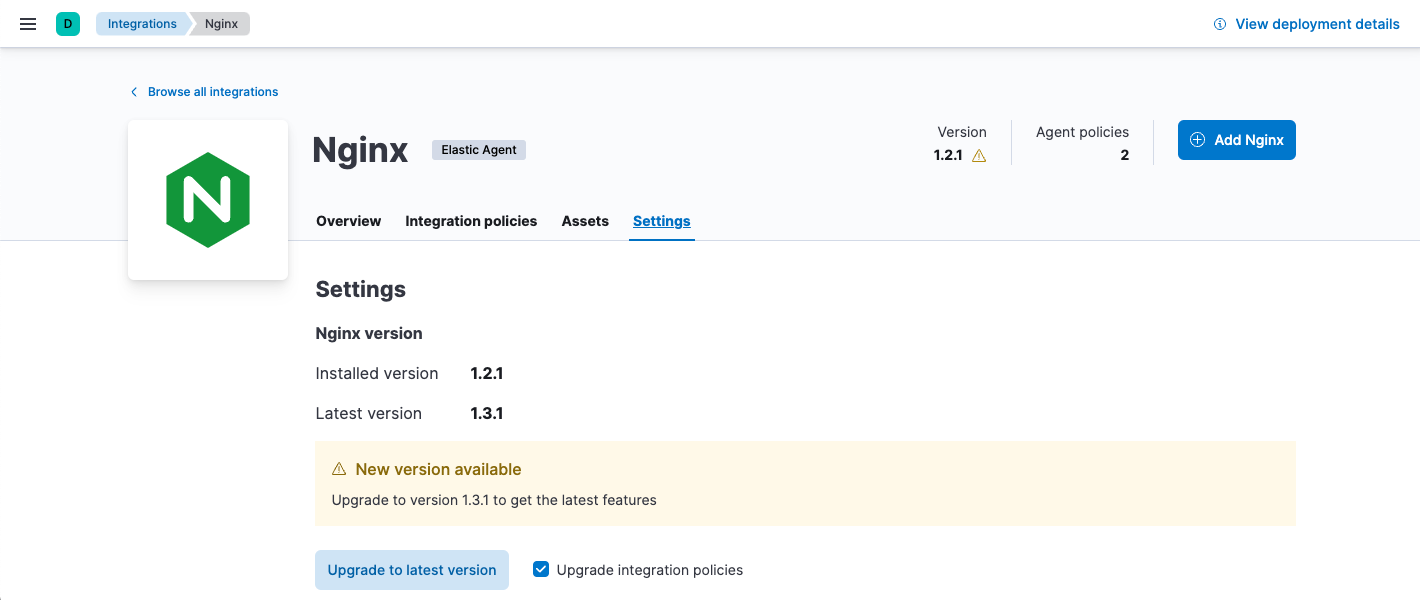
Task: Switch to the Overview tab
Action: pos(348,221)
